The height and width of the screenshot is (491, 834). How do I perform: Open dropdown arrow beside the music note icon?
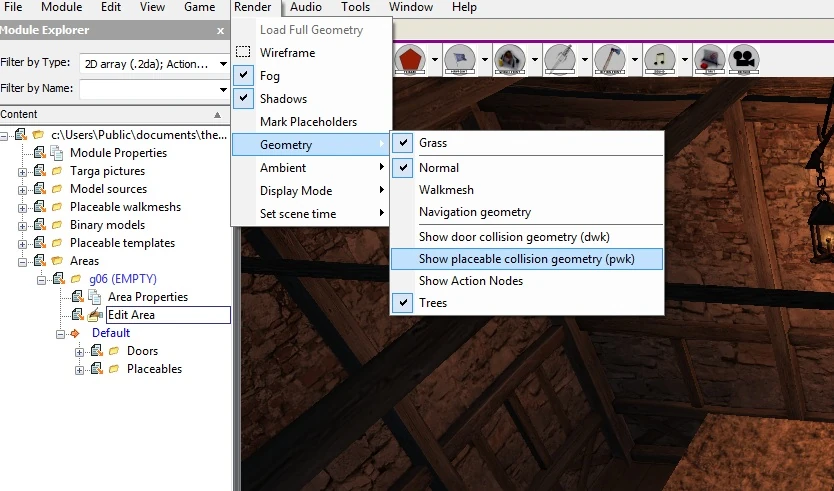(685, 59)
